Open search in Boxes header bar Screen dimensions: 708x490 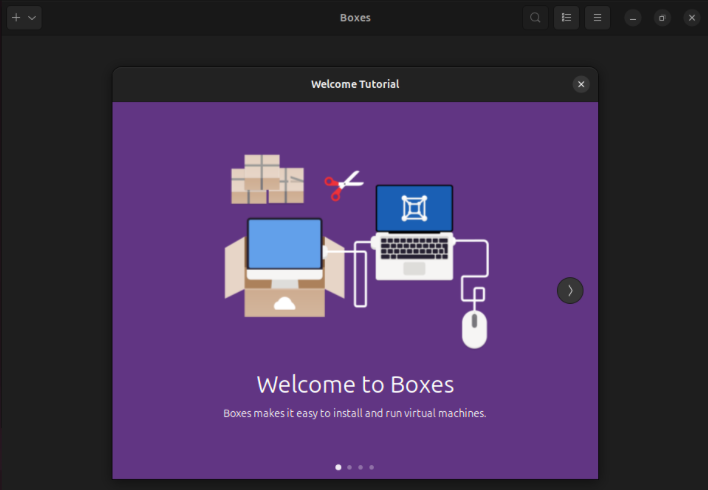[535, 18]
